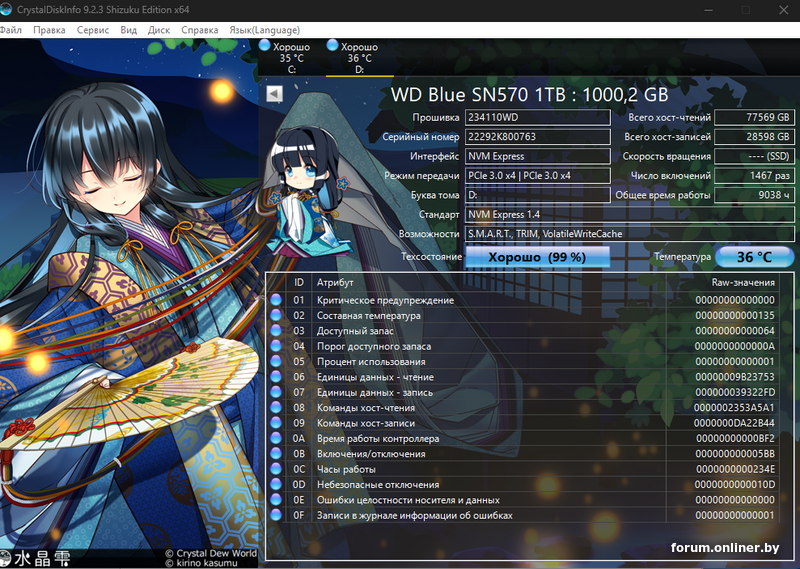The width and height of the screenshot is (800, 569).
Task: Click the 36 °C temperature button
Action: click(x=754, y=257)
